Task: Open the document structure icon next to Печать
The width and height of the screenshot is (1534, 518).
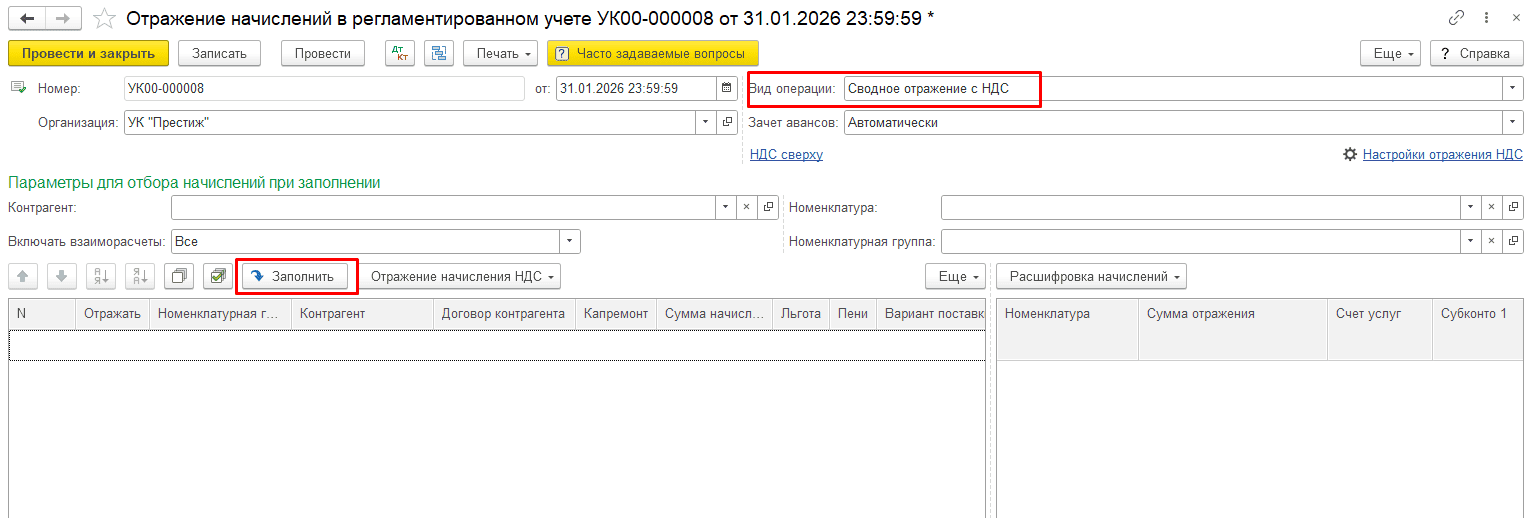Action: click(439, 53)
